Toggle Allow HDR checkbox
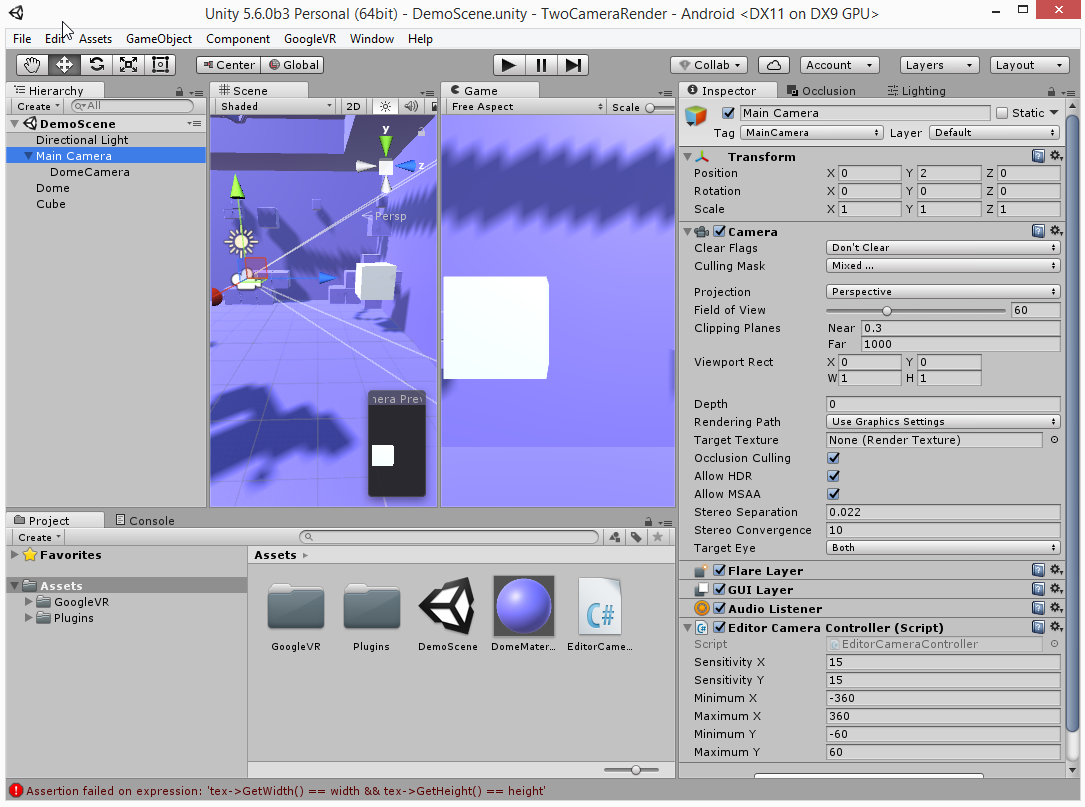1085x807 pixels. (x=833, y=476)
